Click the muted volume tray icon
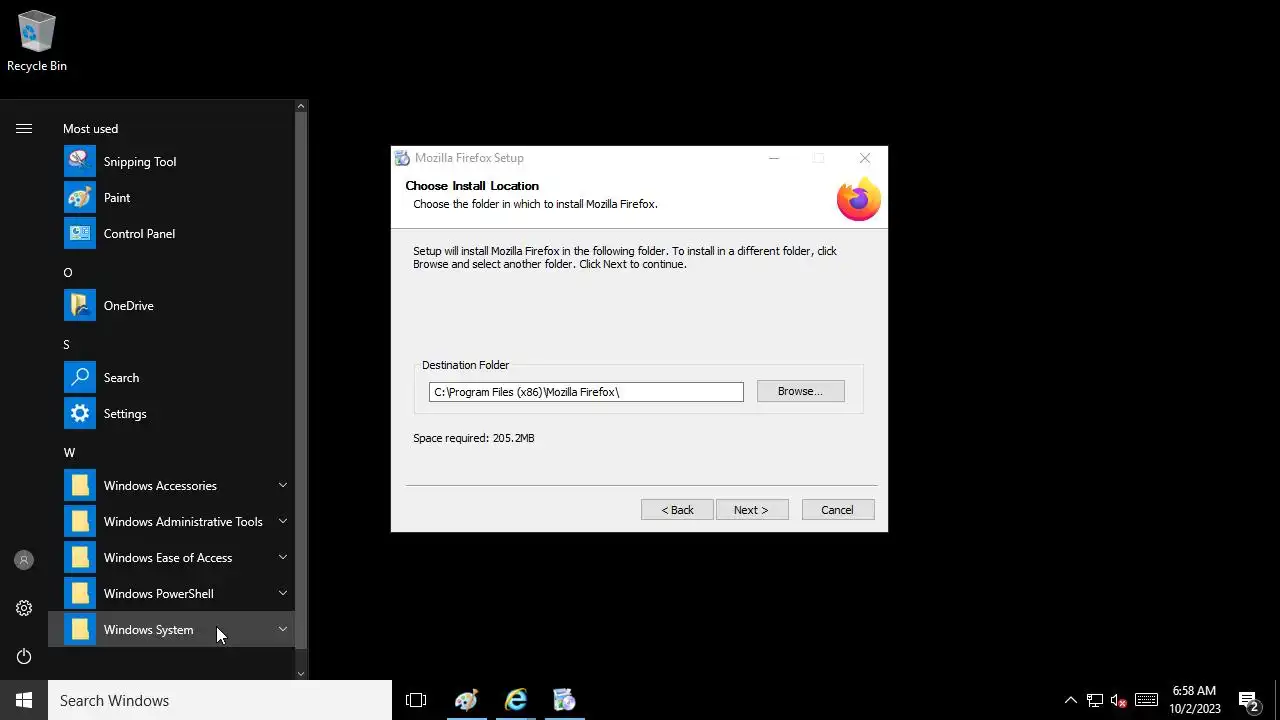 coord(1119,700)
